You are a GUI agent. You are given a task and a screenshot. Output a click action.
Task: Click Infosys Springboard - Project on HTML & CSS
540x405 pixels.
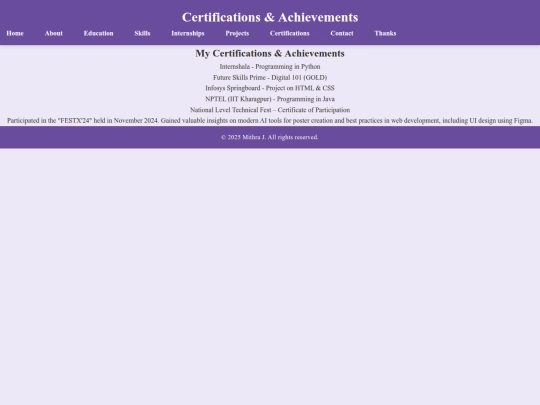(270, 88)
